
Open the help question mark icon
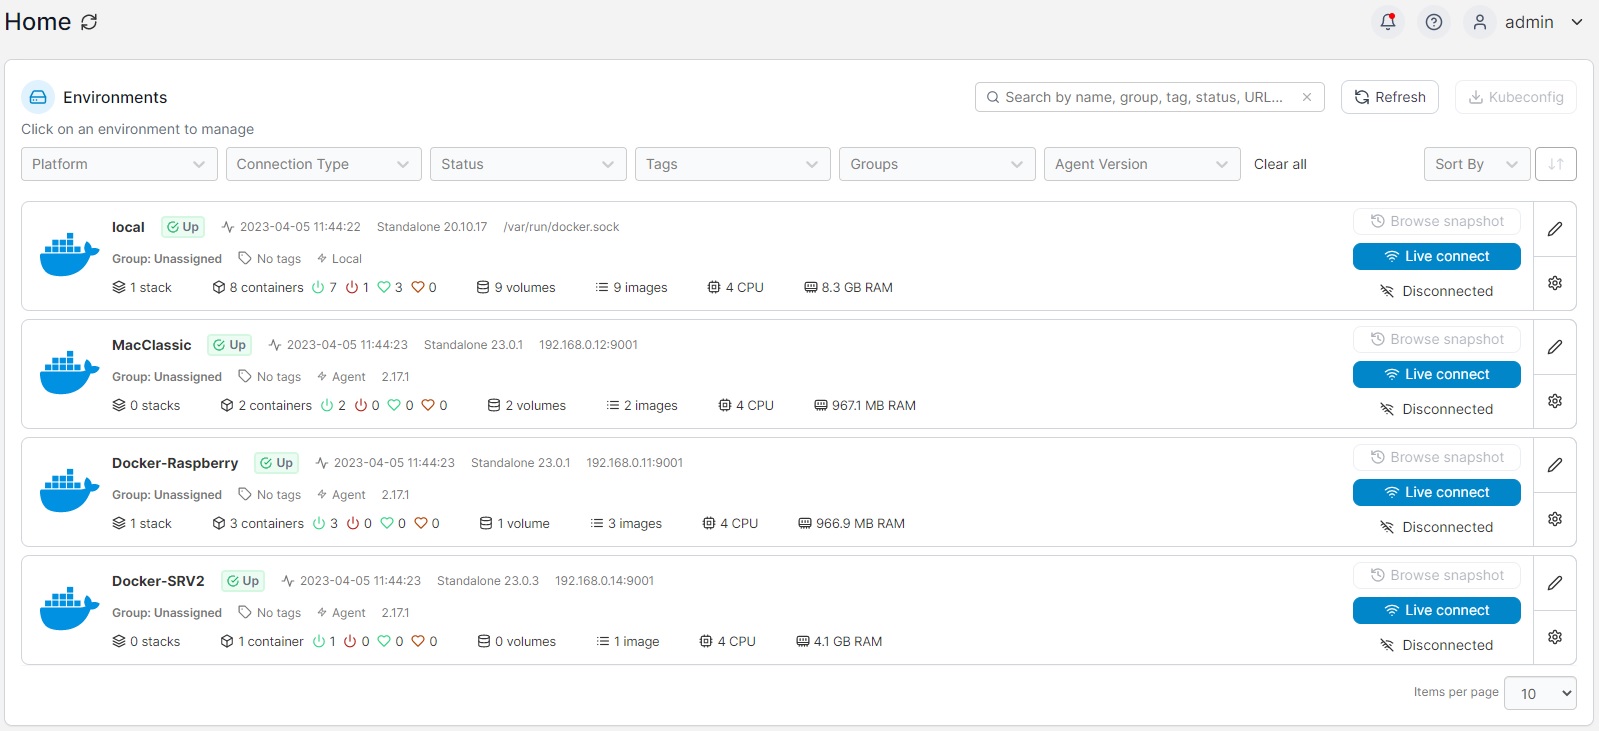click(x=1433, y=22)
